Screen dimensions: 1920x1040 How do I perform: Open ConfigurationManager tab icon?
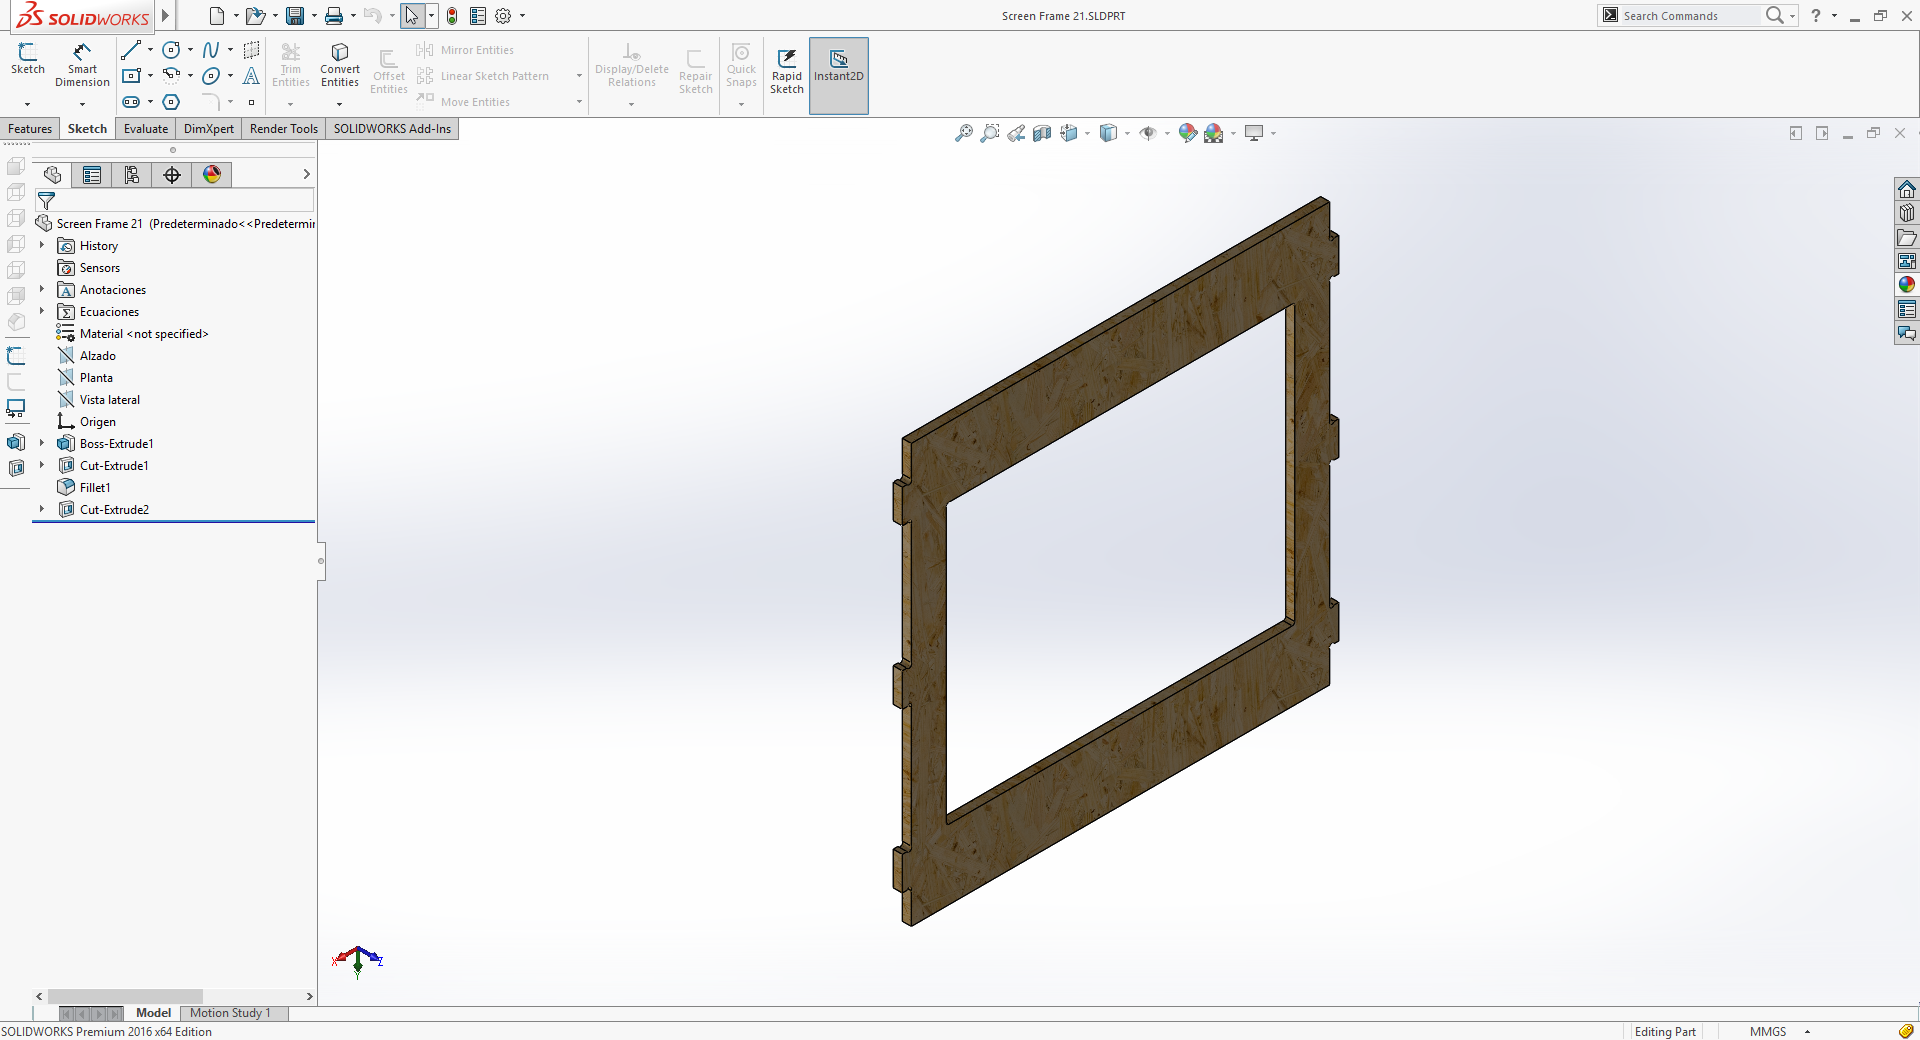(x=132, y=175)
